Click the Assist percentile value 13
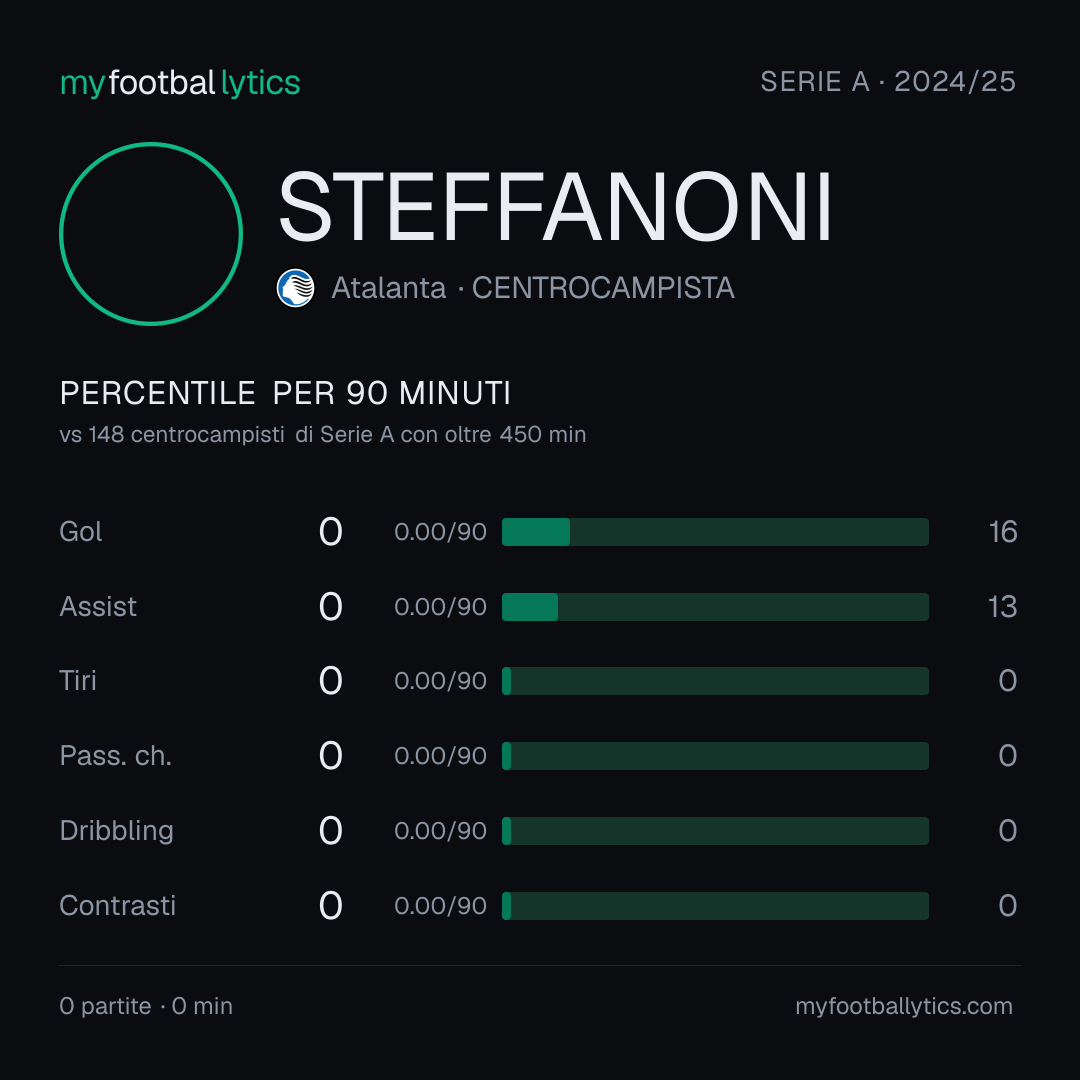 pyautogui.click(x=1002, y=607)
